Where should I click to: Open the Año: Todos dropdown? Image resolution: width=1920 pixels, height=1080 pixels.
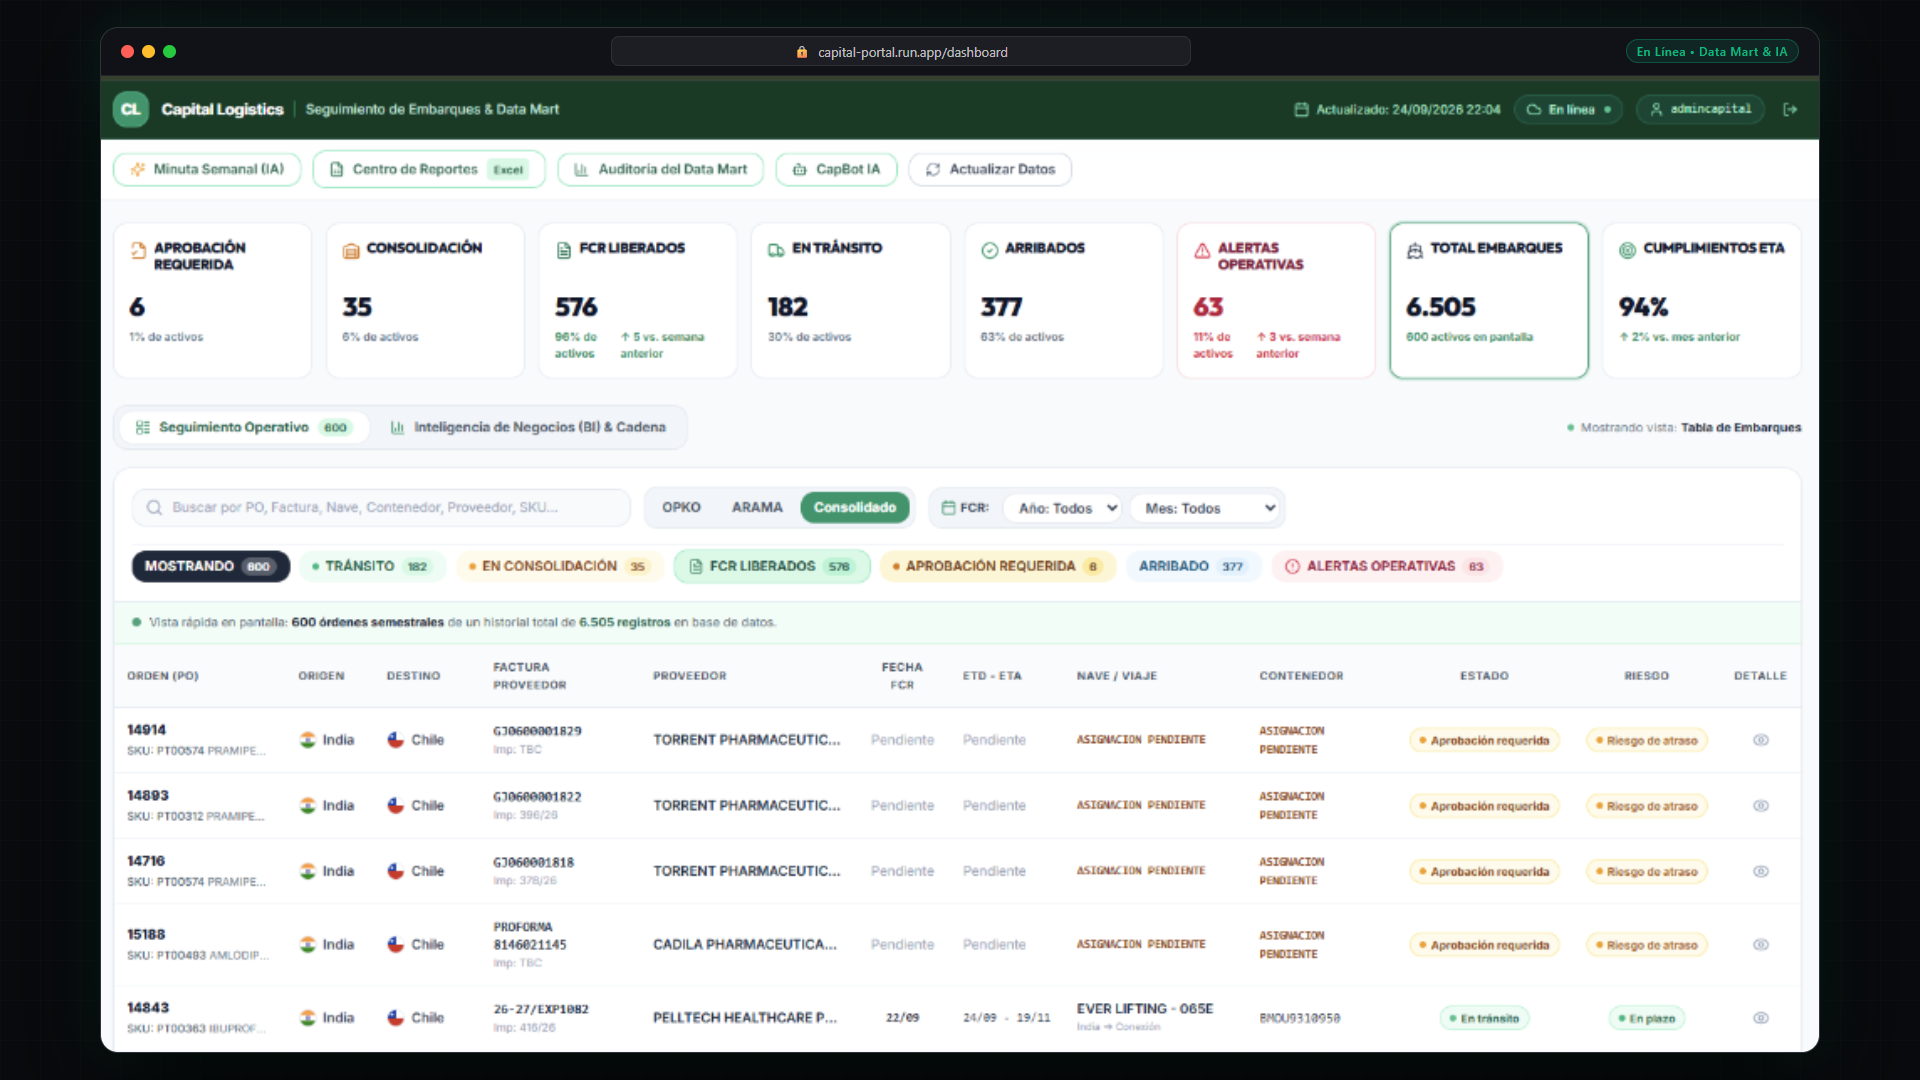[1063, 508]
